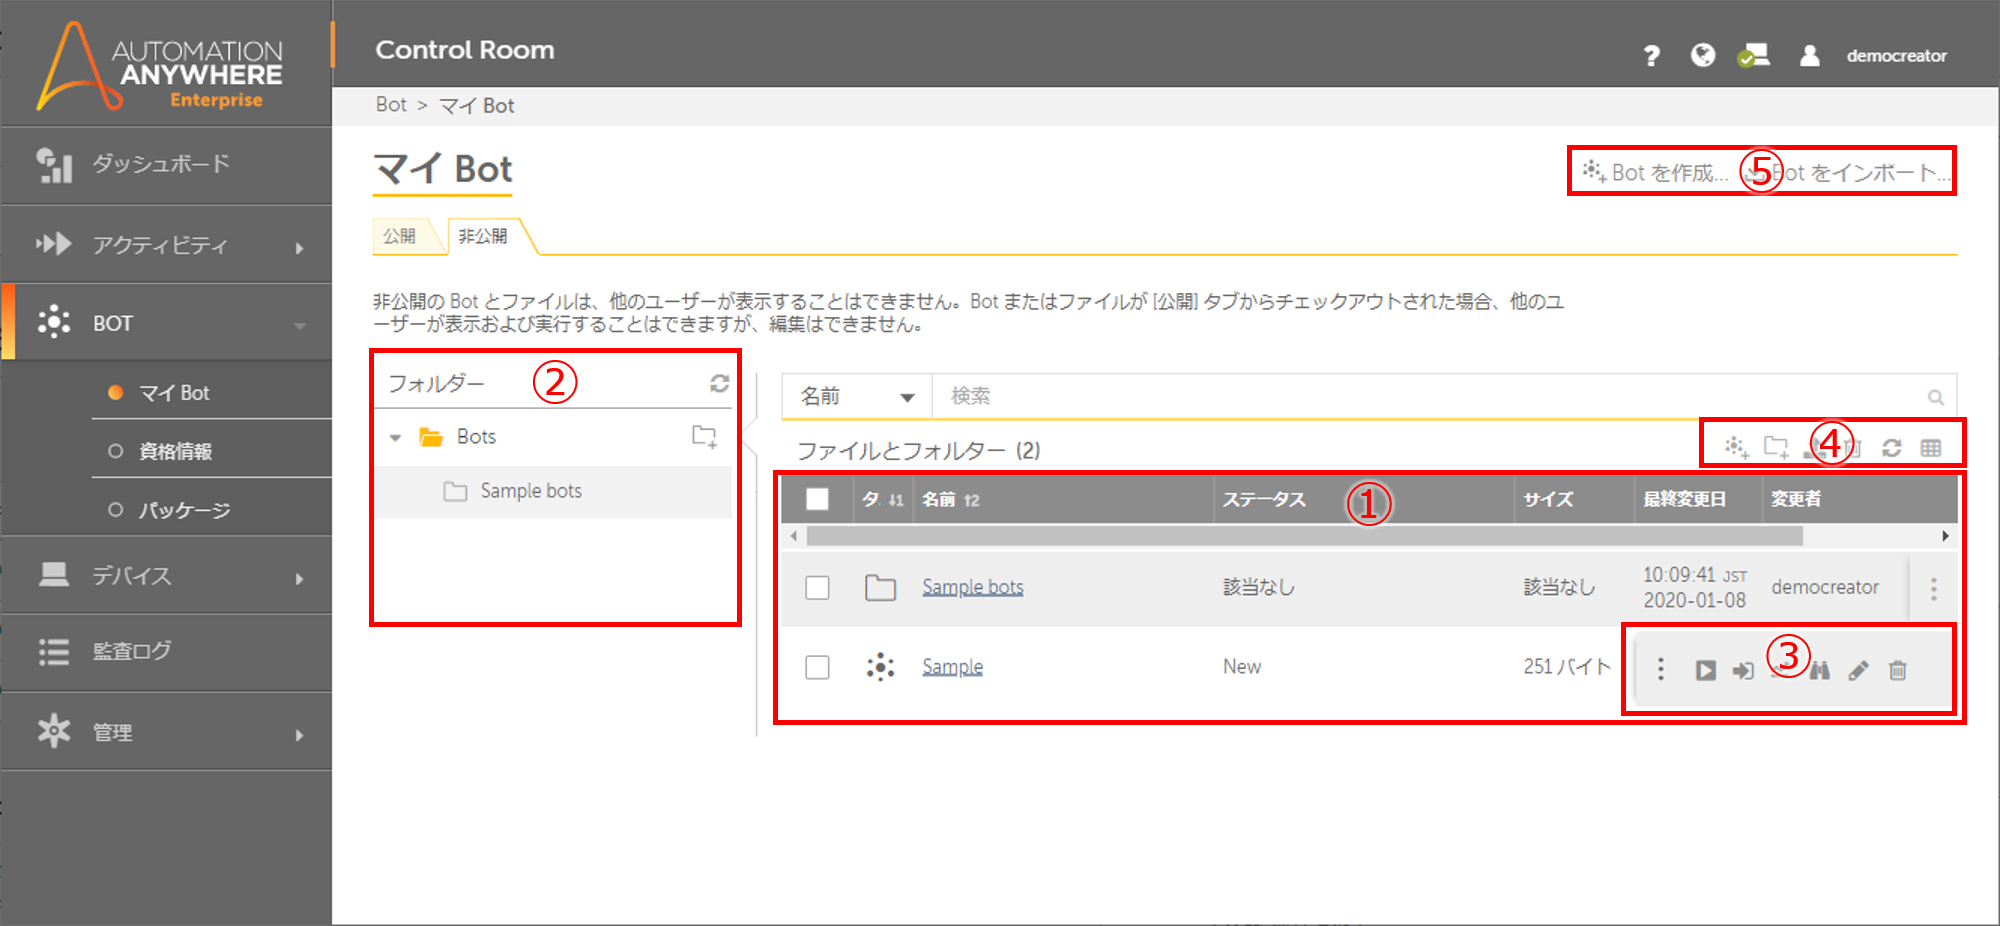The height and width of the screenshot is (926, 2000).
Task: Collapse the Bots folder tree arrow
Action: click(395, 437)
